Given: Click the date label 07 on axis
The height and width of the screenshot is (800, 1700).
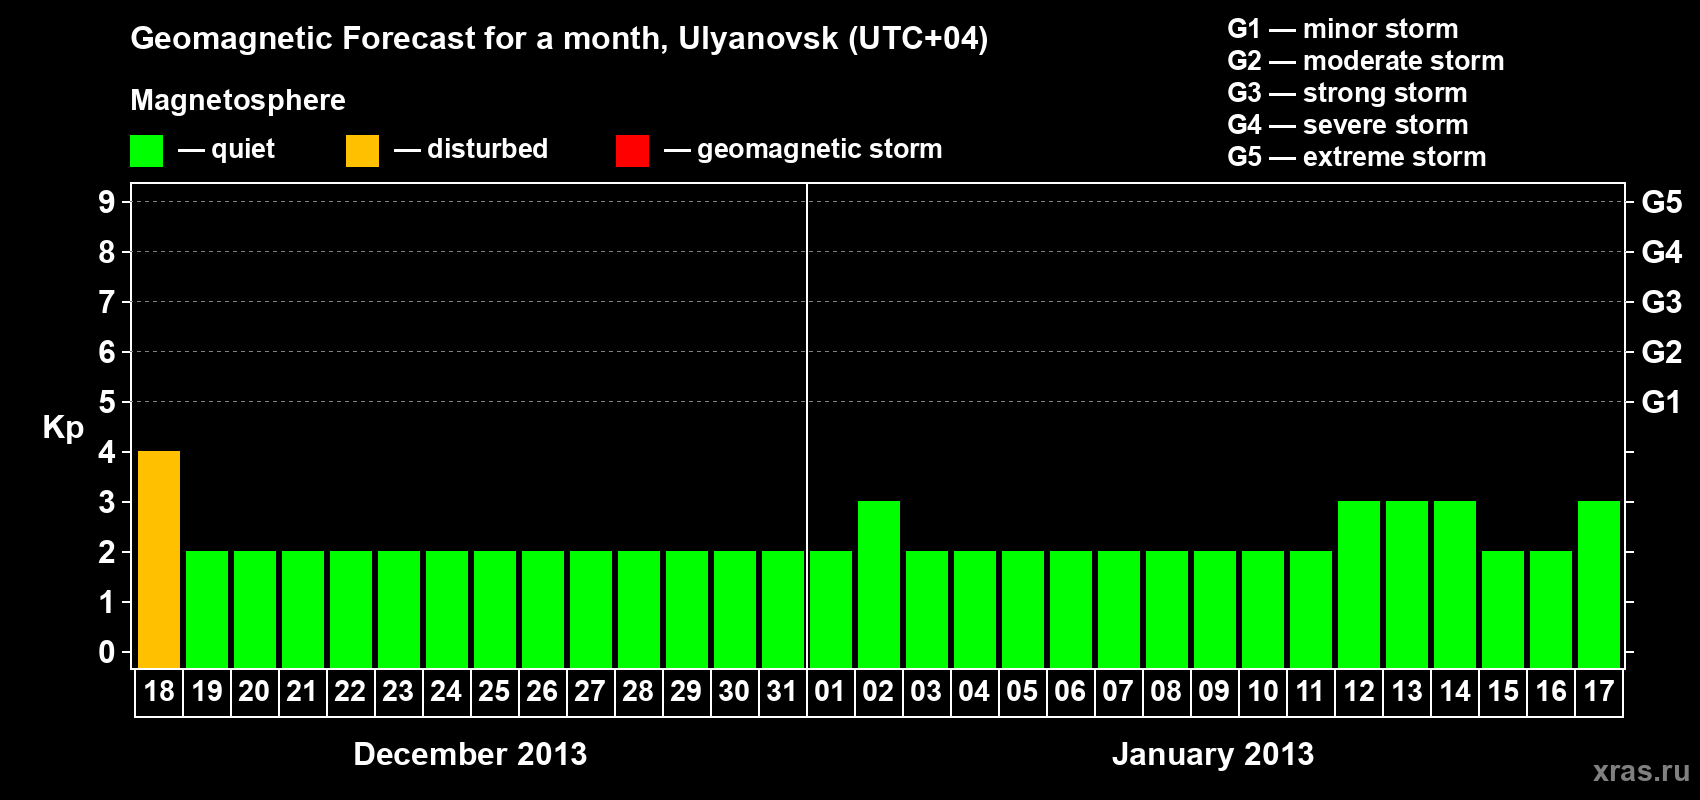Looking at the screenshot, I should click(1118, 691).
